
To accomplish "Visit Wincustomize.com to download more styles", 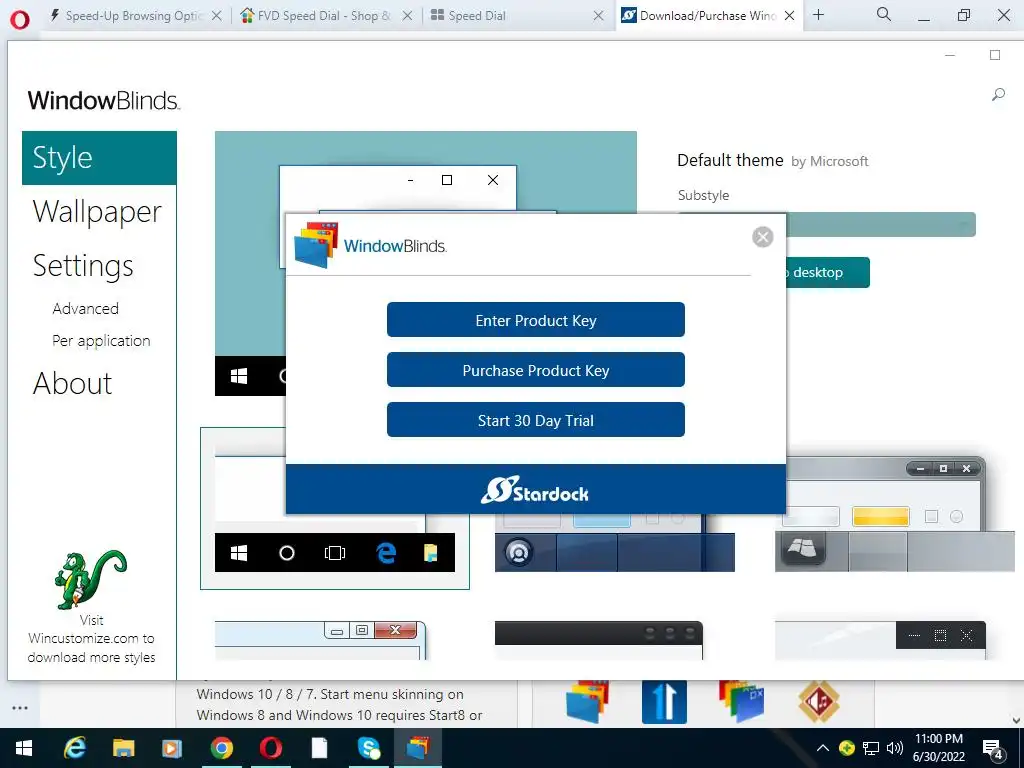I will 91,639.
